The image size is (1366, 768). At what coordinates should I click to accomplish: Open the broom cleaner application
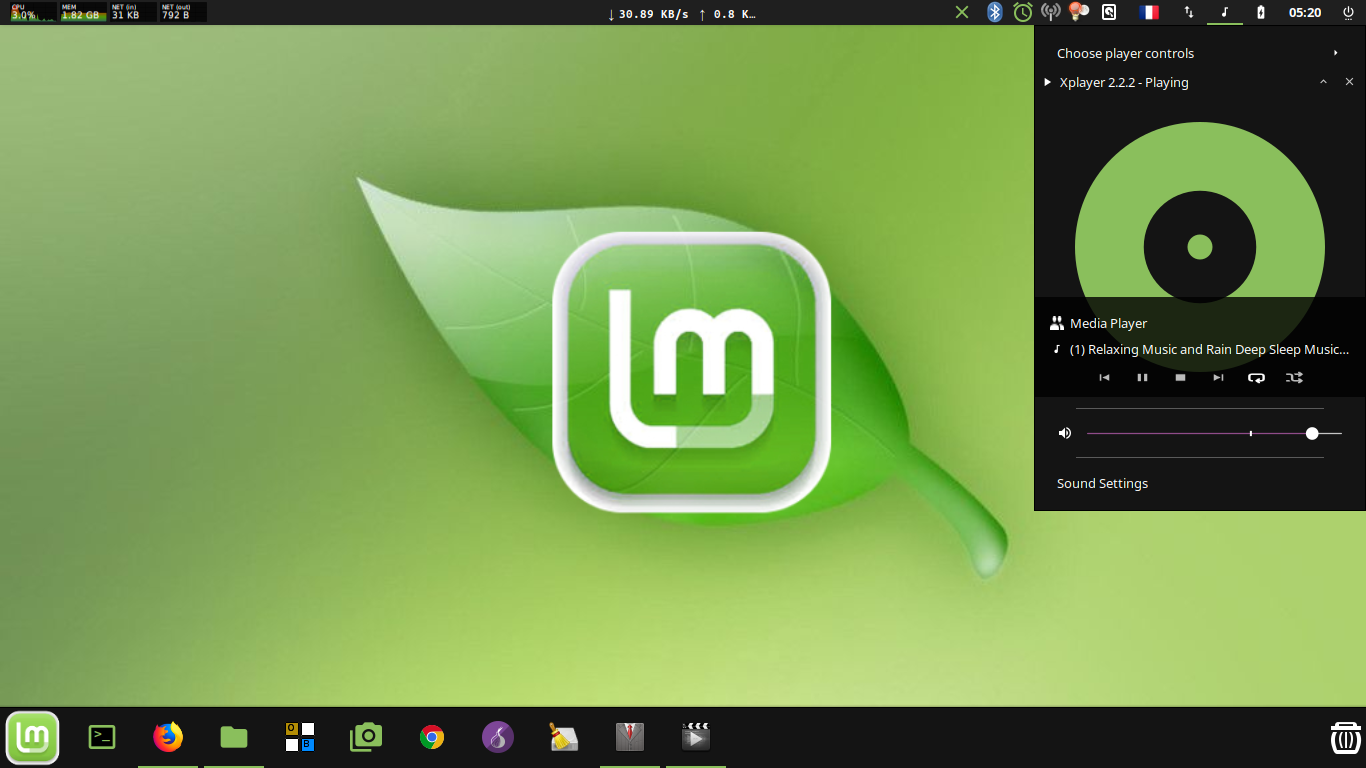click(x=564, y=737)
